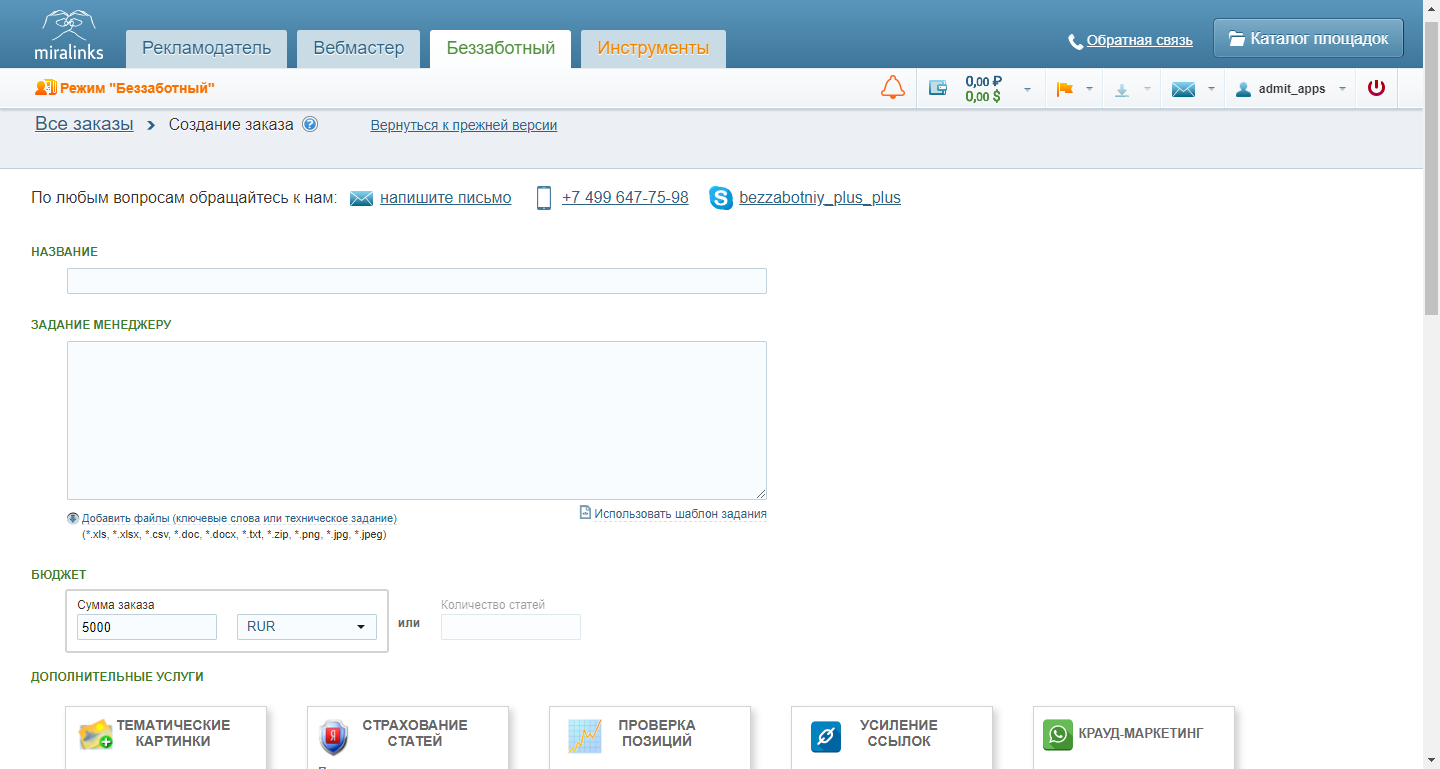Click the 'Количество статей' input field

(511, 627)
